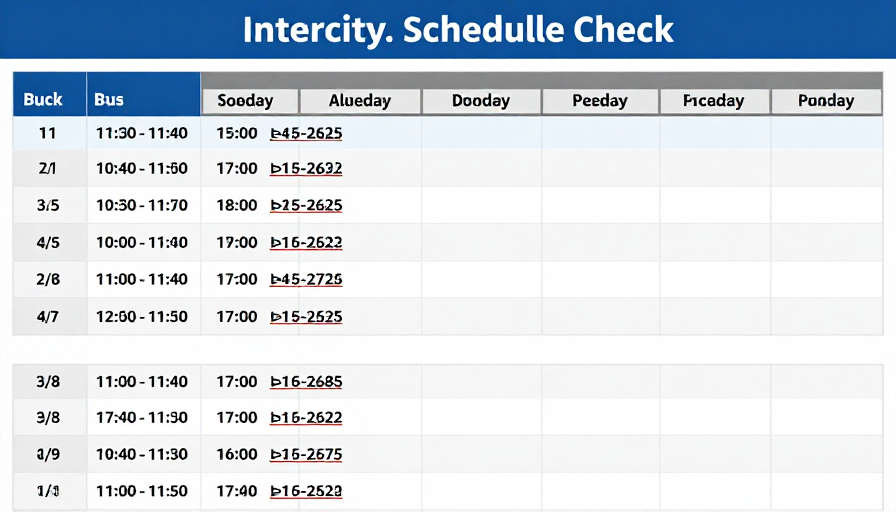Open the ⊳45-2725 link
Viewport: 896px width, 512px height.
(x=306, y=279)
